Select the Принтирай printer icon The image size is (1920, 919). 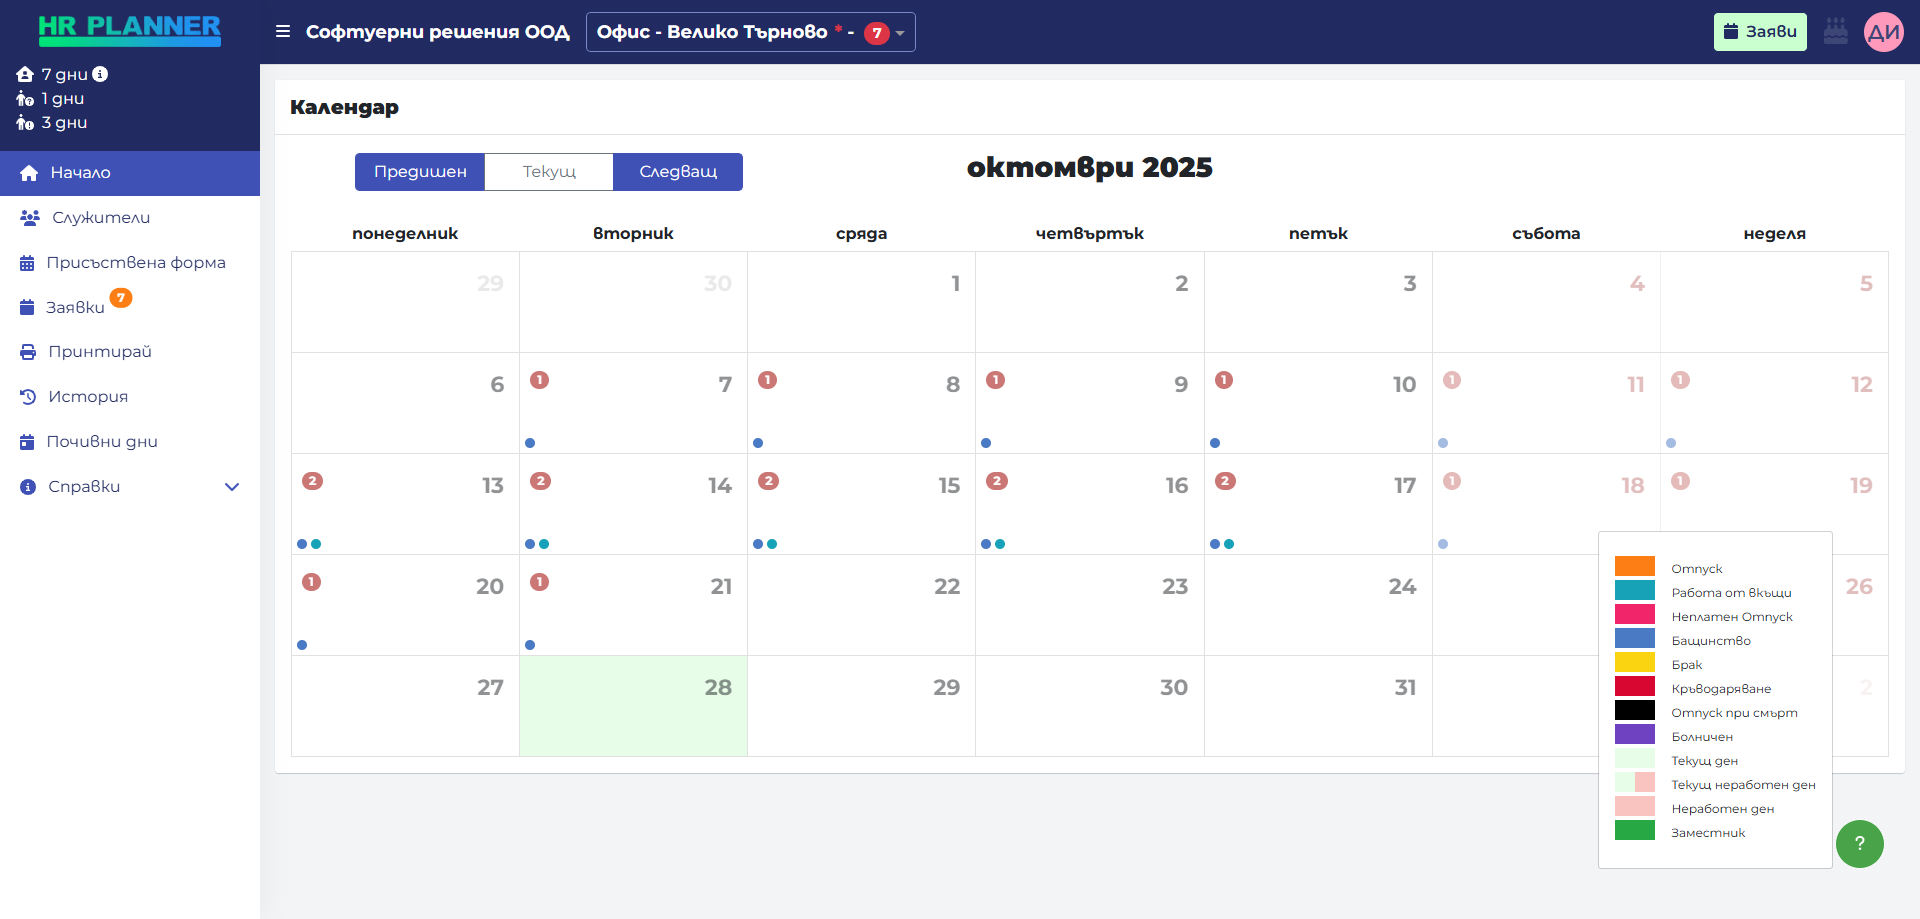click(x=27, y=351)
